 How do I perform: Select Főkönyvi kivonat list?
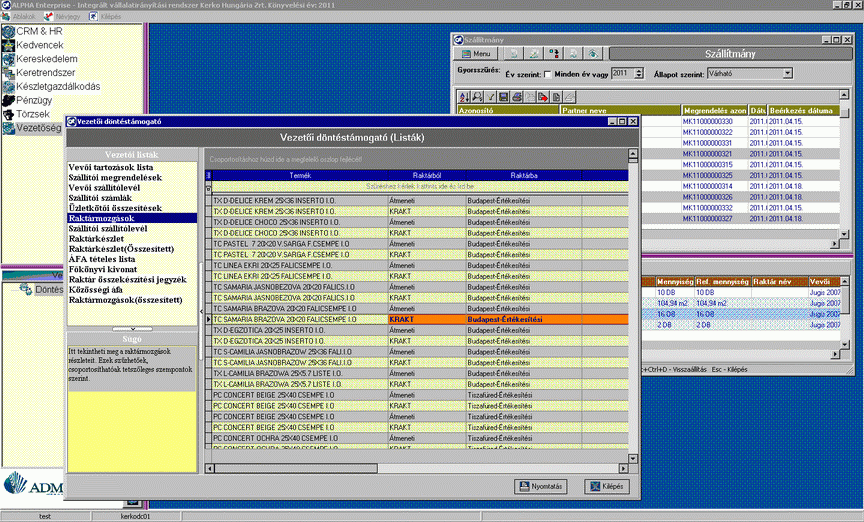coord(102,269)
